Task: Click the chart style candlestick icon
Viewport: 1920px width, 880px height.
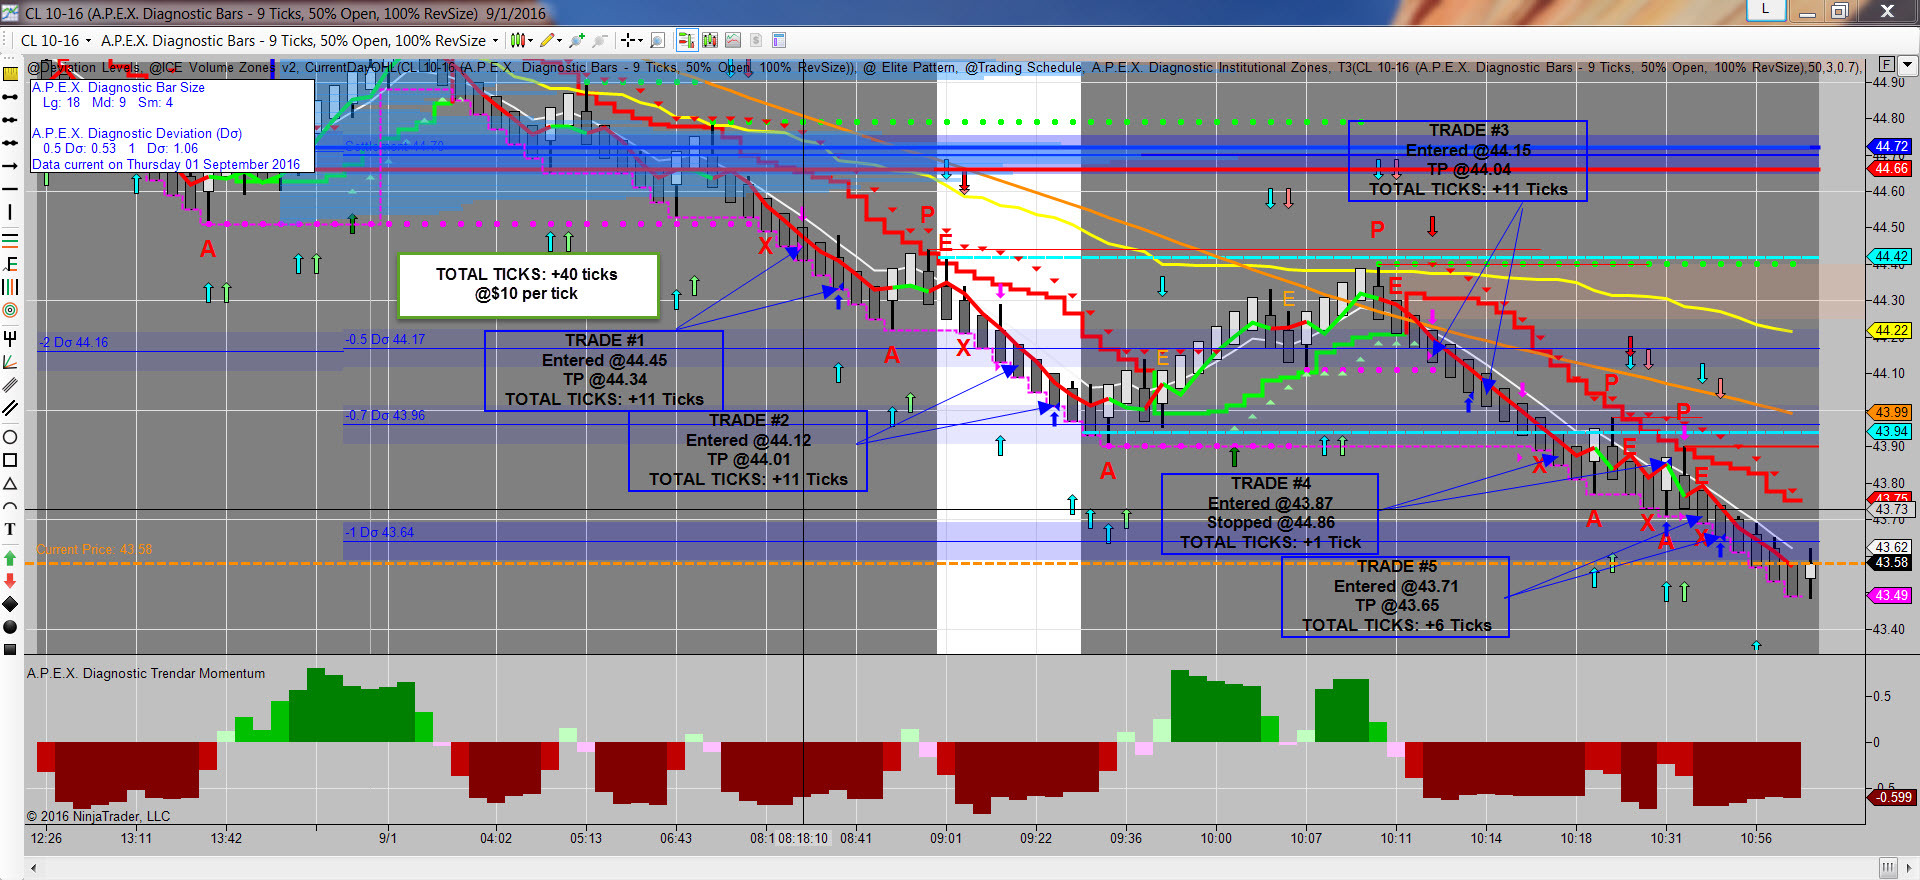Action: point(517,40)
